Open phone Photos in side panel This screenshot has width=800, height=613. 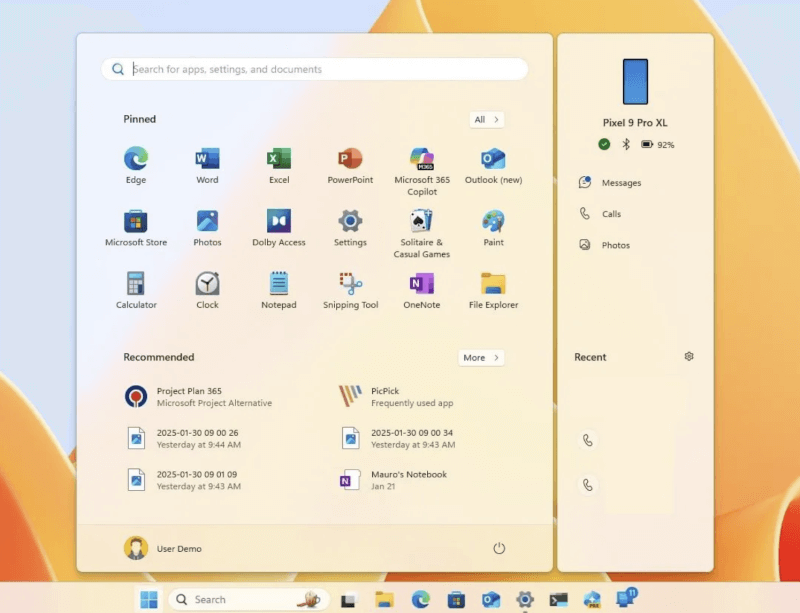click(605, 245)
